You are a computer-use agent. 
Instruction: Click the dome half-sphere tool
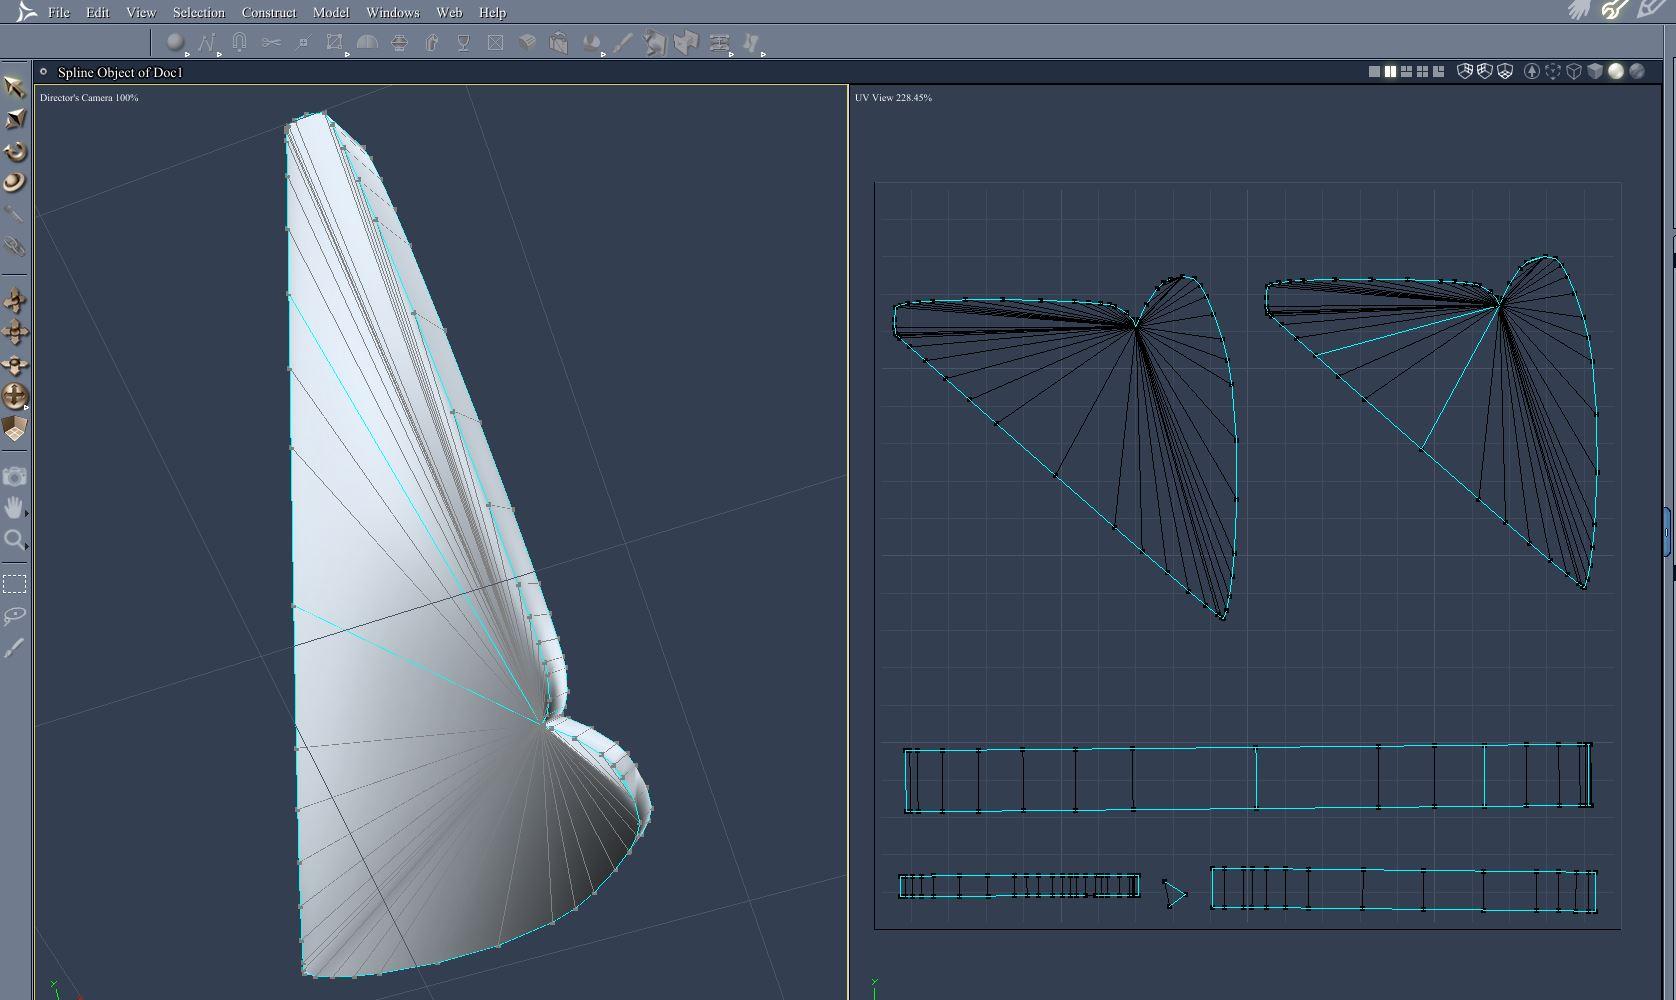(367, 42)
